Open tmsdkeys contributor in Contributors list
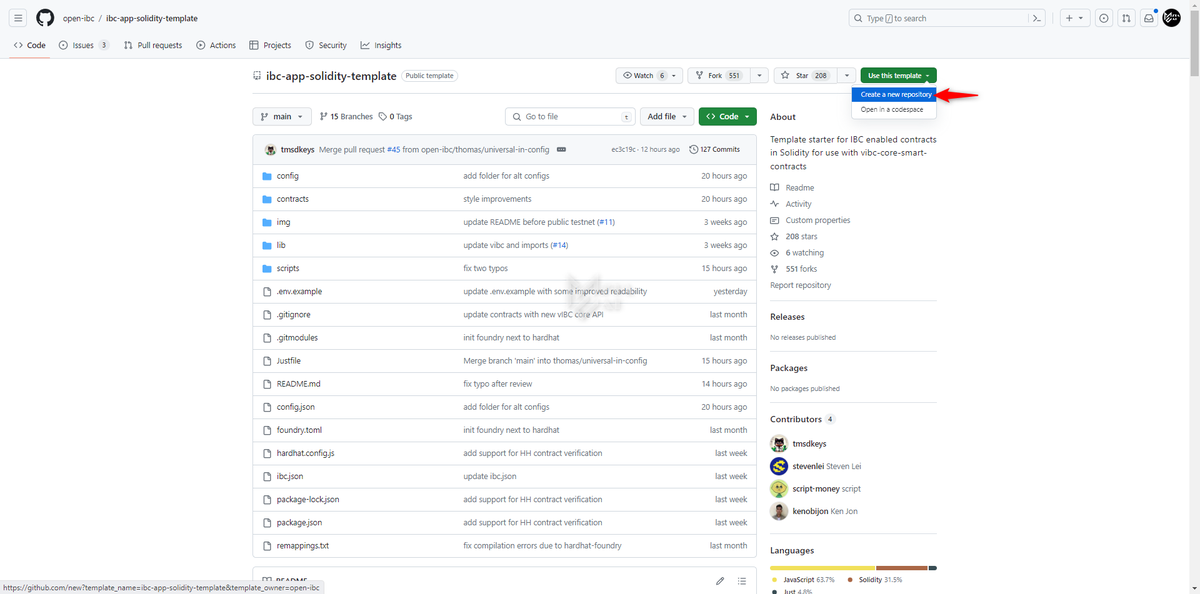This screenshot has width=1200, height=594. (x=809, y=444)
